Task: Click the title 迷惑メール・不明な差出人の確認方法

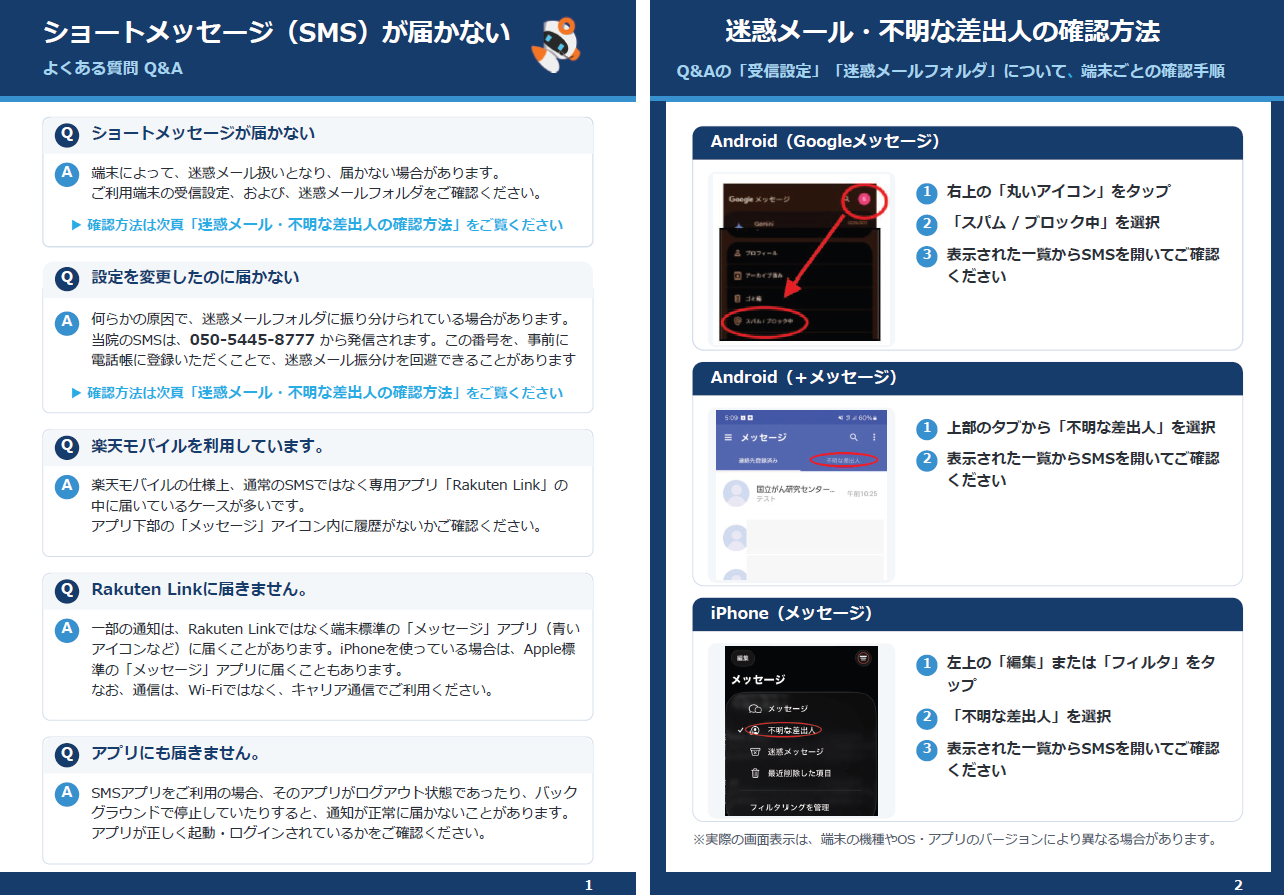Action: [x=942, y=31]
